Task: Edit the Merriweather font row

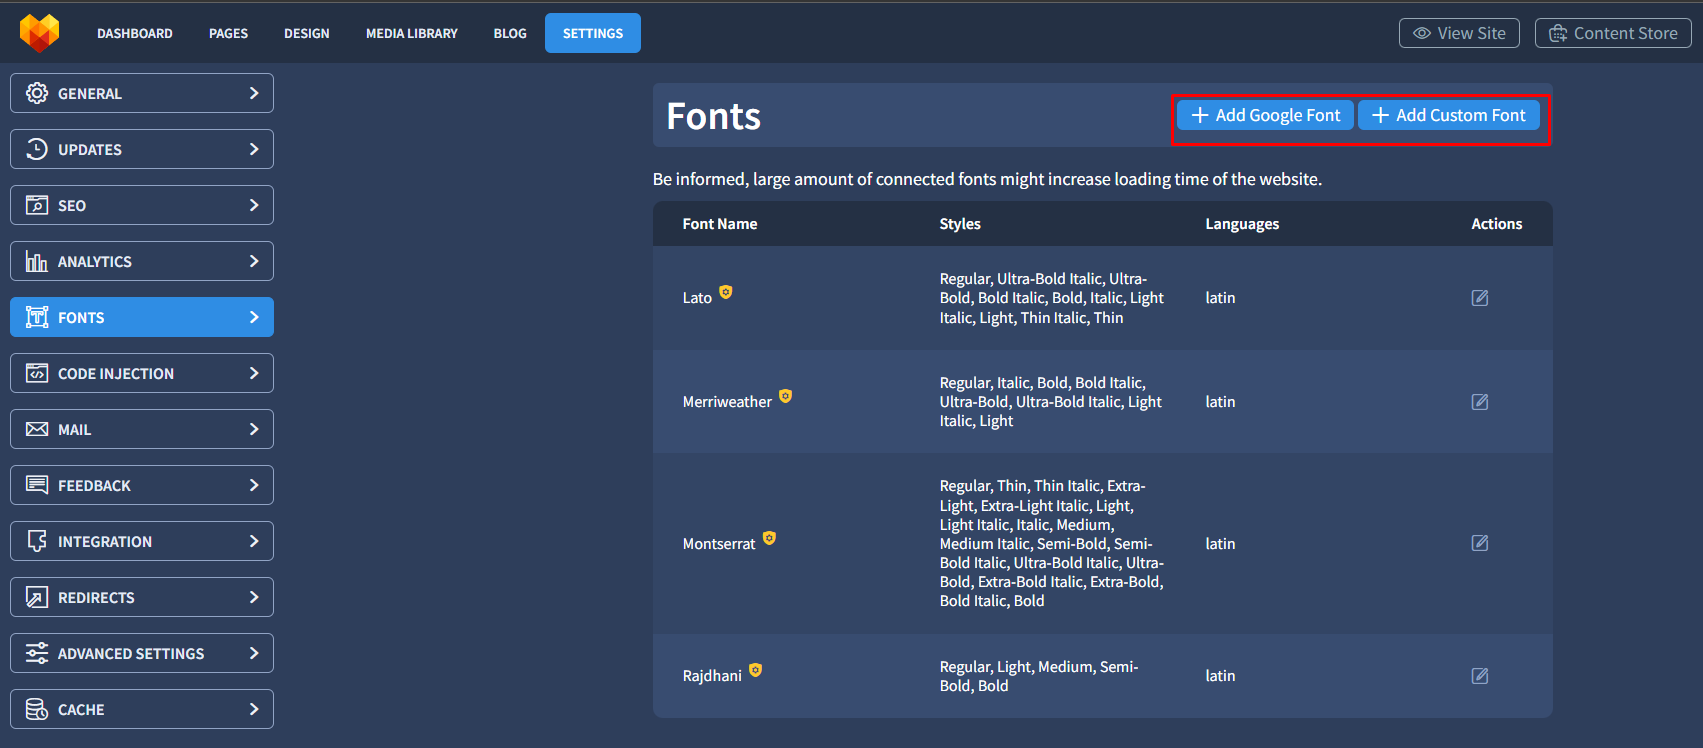Action: point(1480,402)
